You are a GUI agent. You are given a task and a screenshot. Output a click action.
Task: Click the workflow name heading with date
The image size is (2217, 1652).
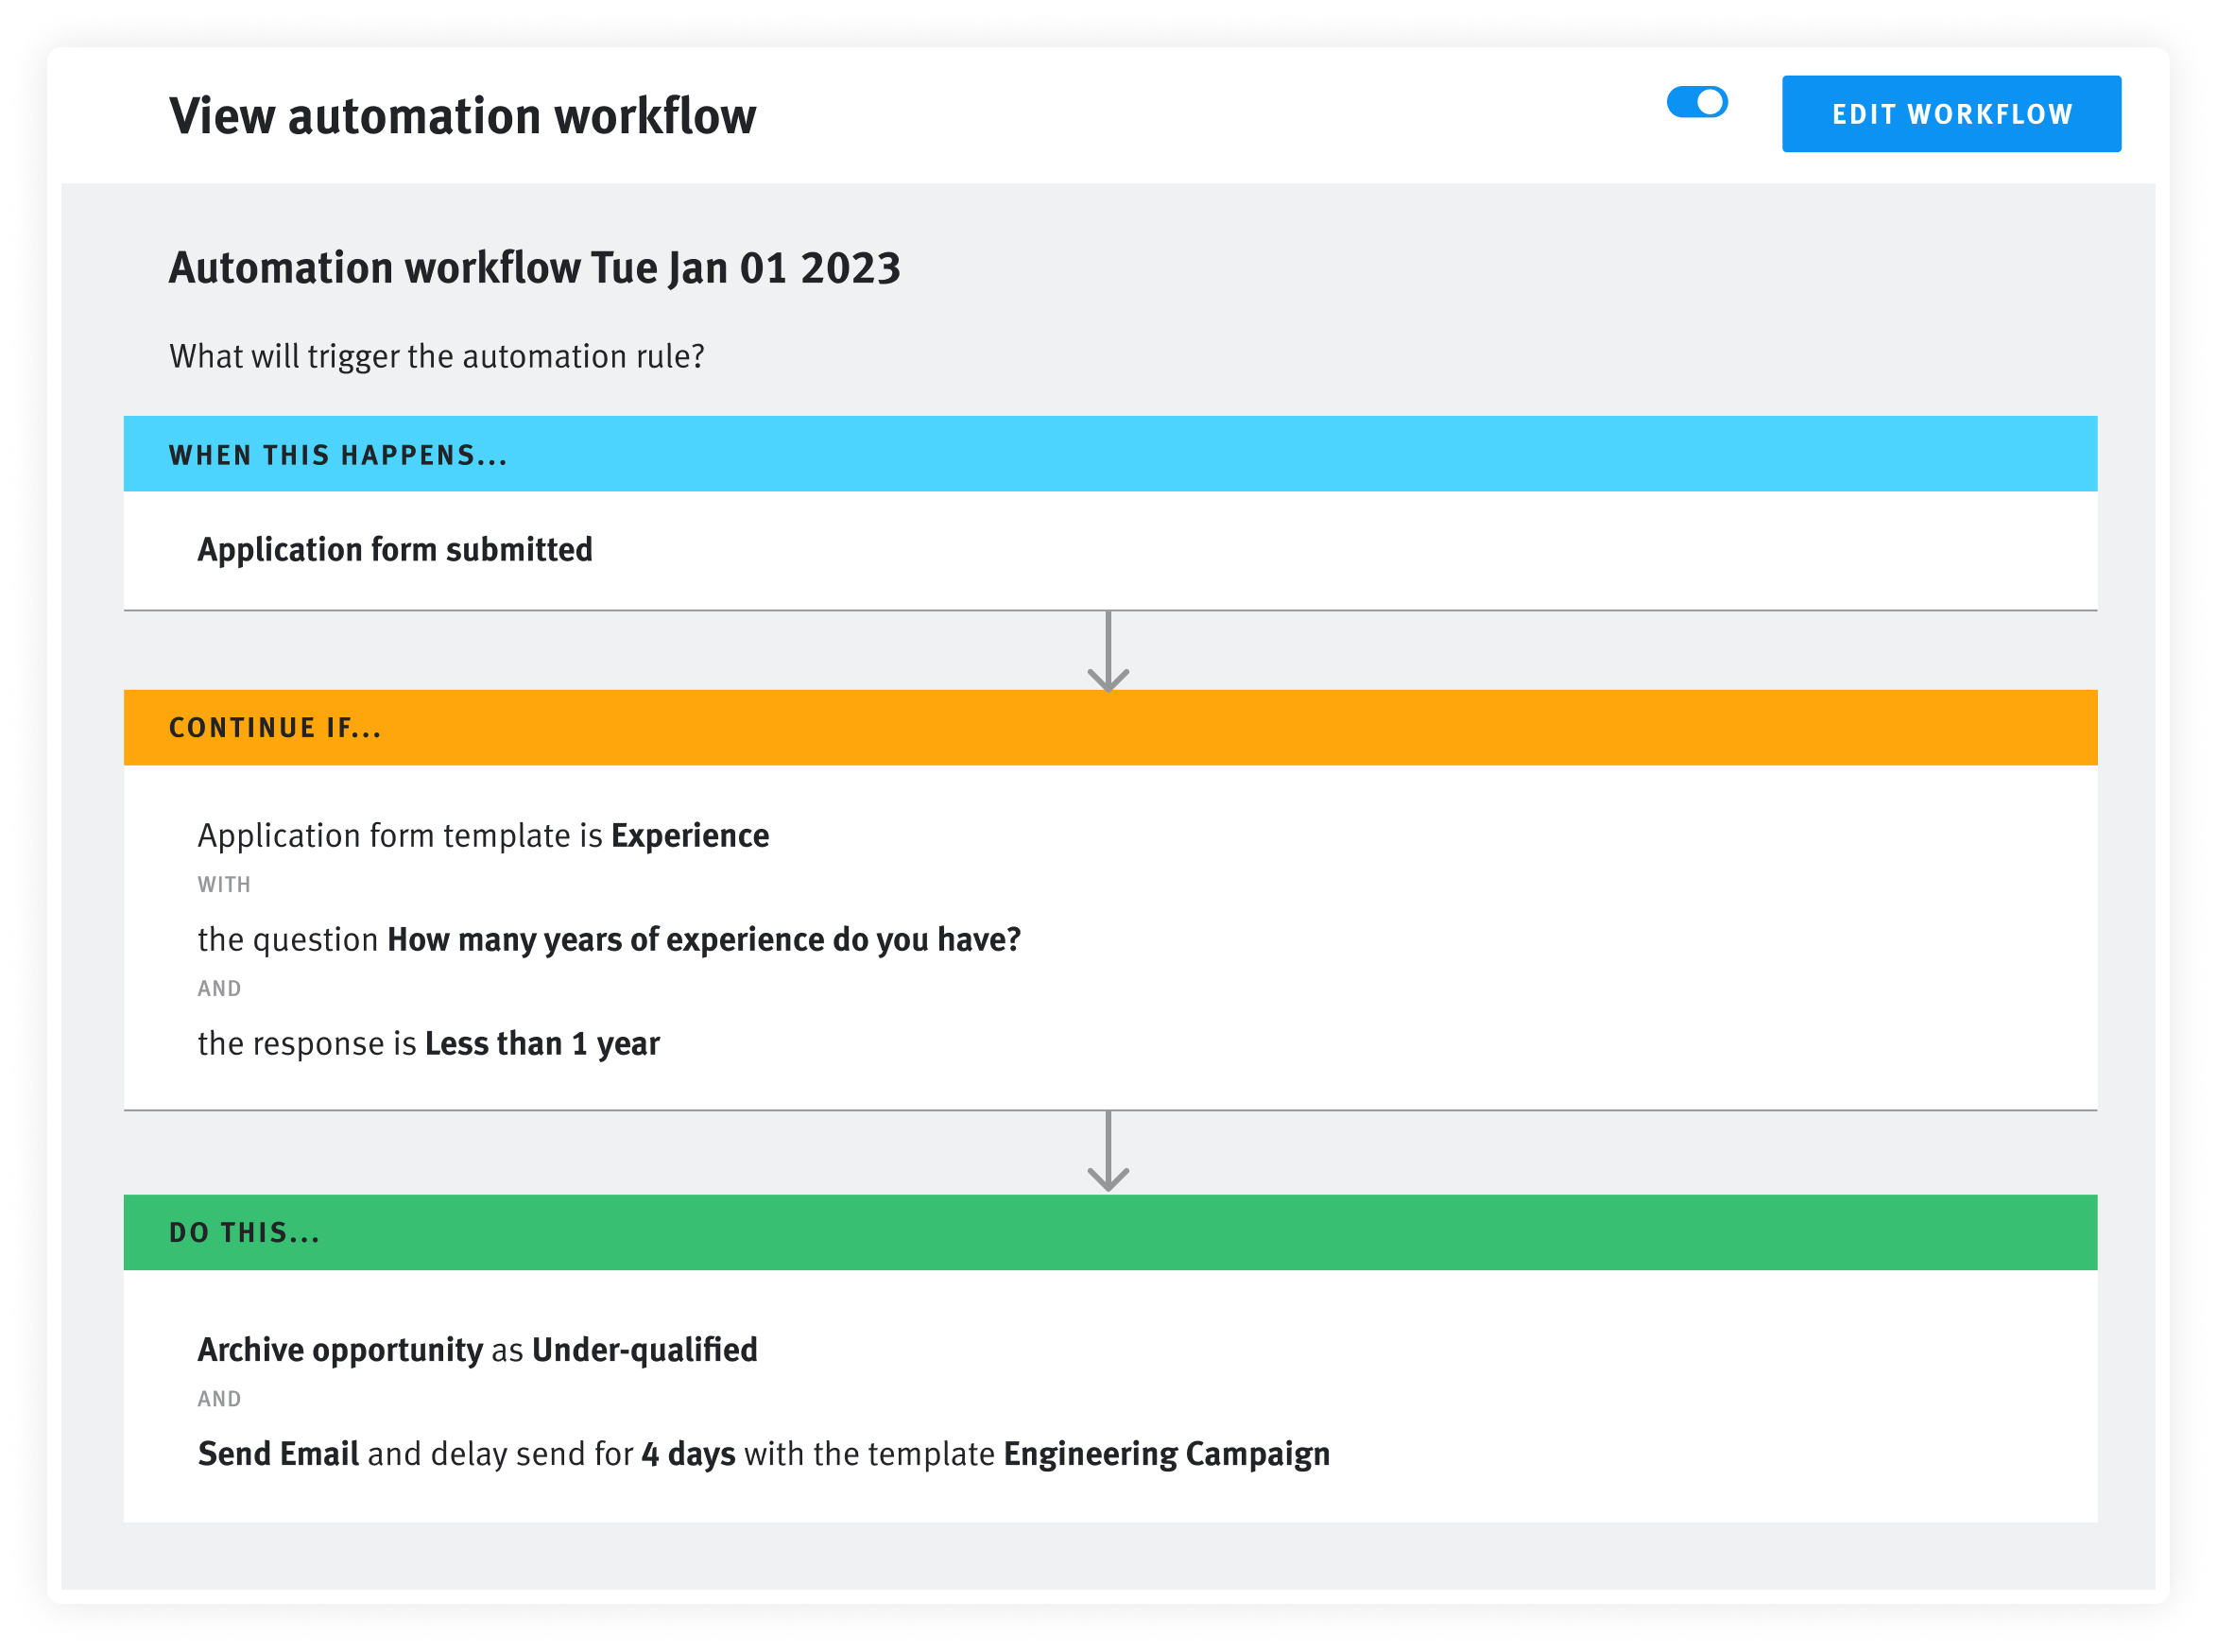pos(534,268)
